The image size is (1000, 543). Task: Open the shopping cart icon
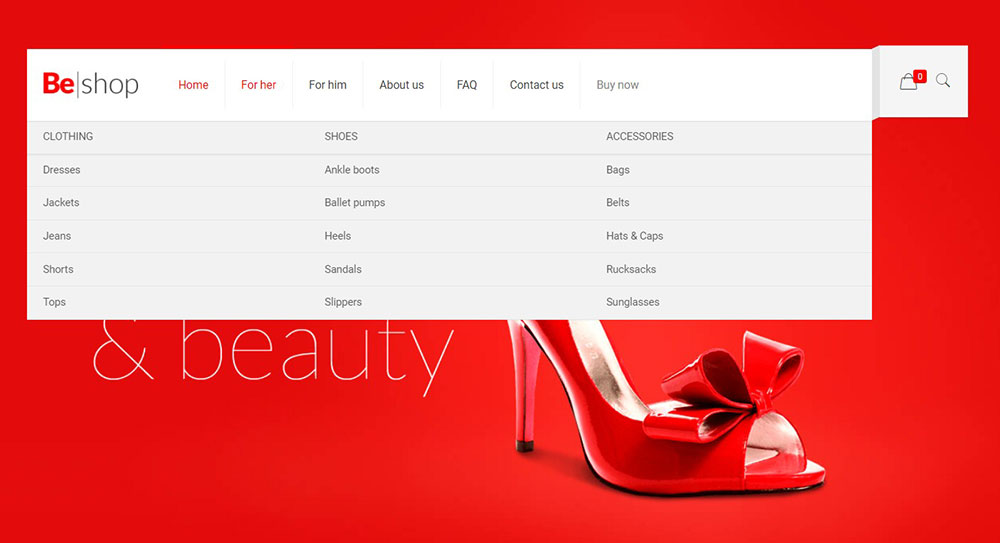tap(909, 82)
